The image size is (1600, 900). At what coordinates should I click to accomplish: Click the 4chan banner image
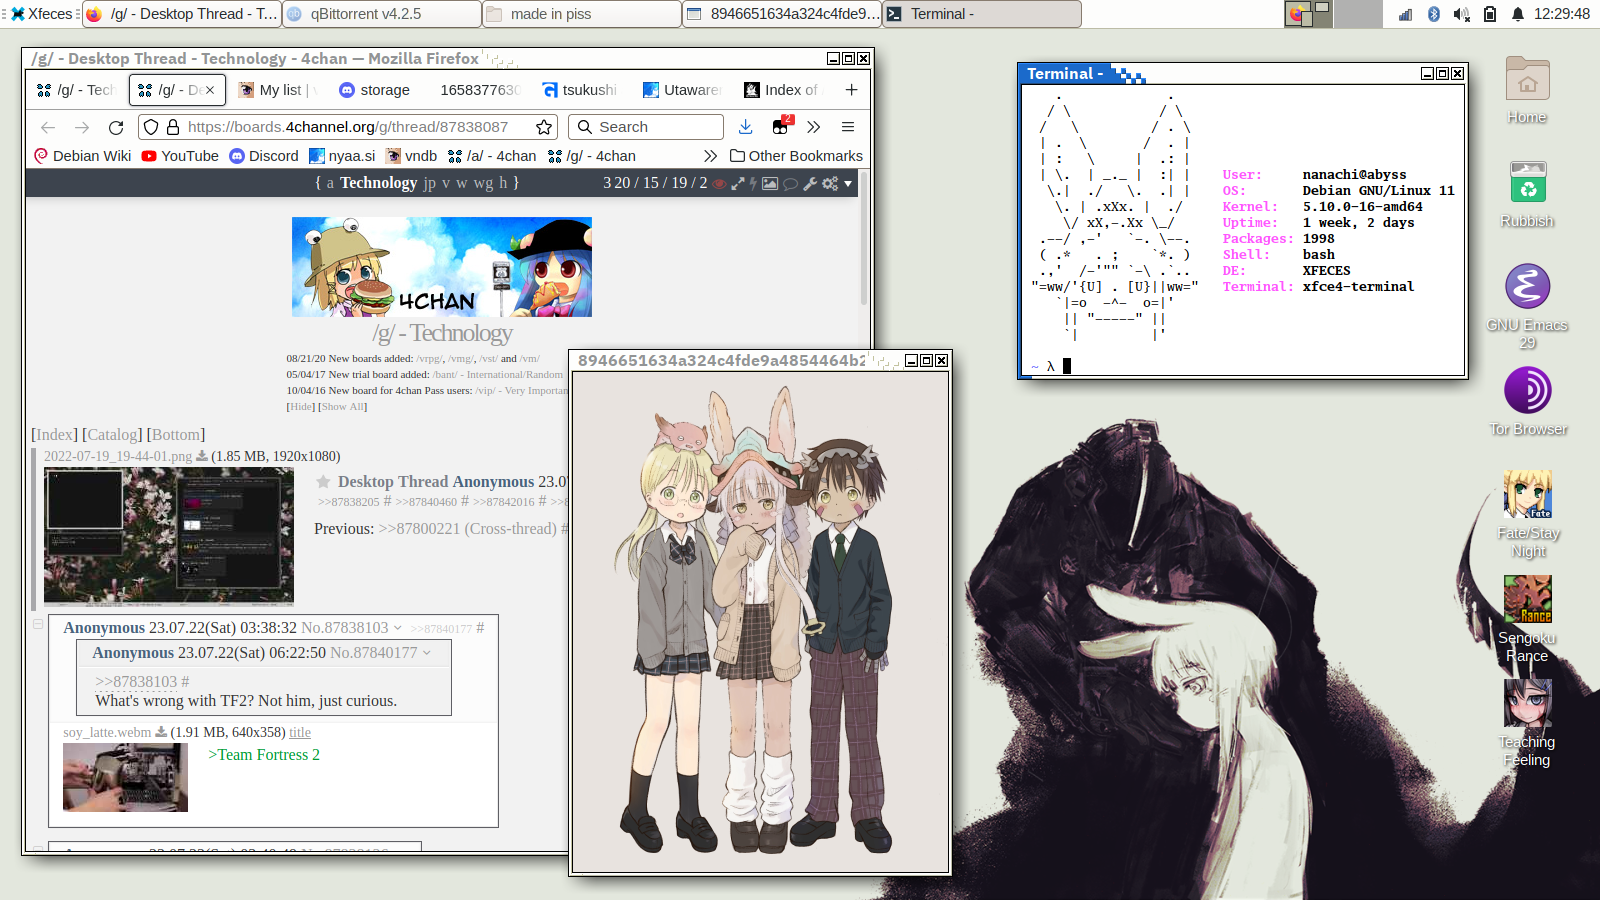[x=442, y=267]
